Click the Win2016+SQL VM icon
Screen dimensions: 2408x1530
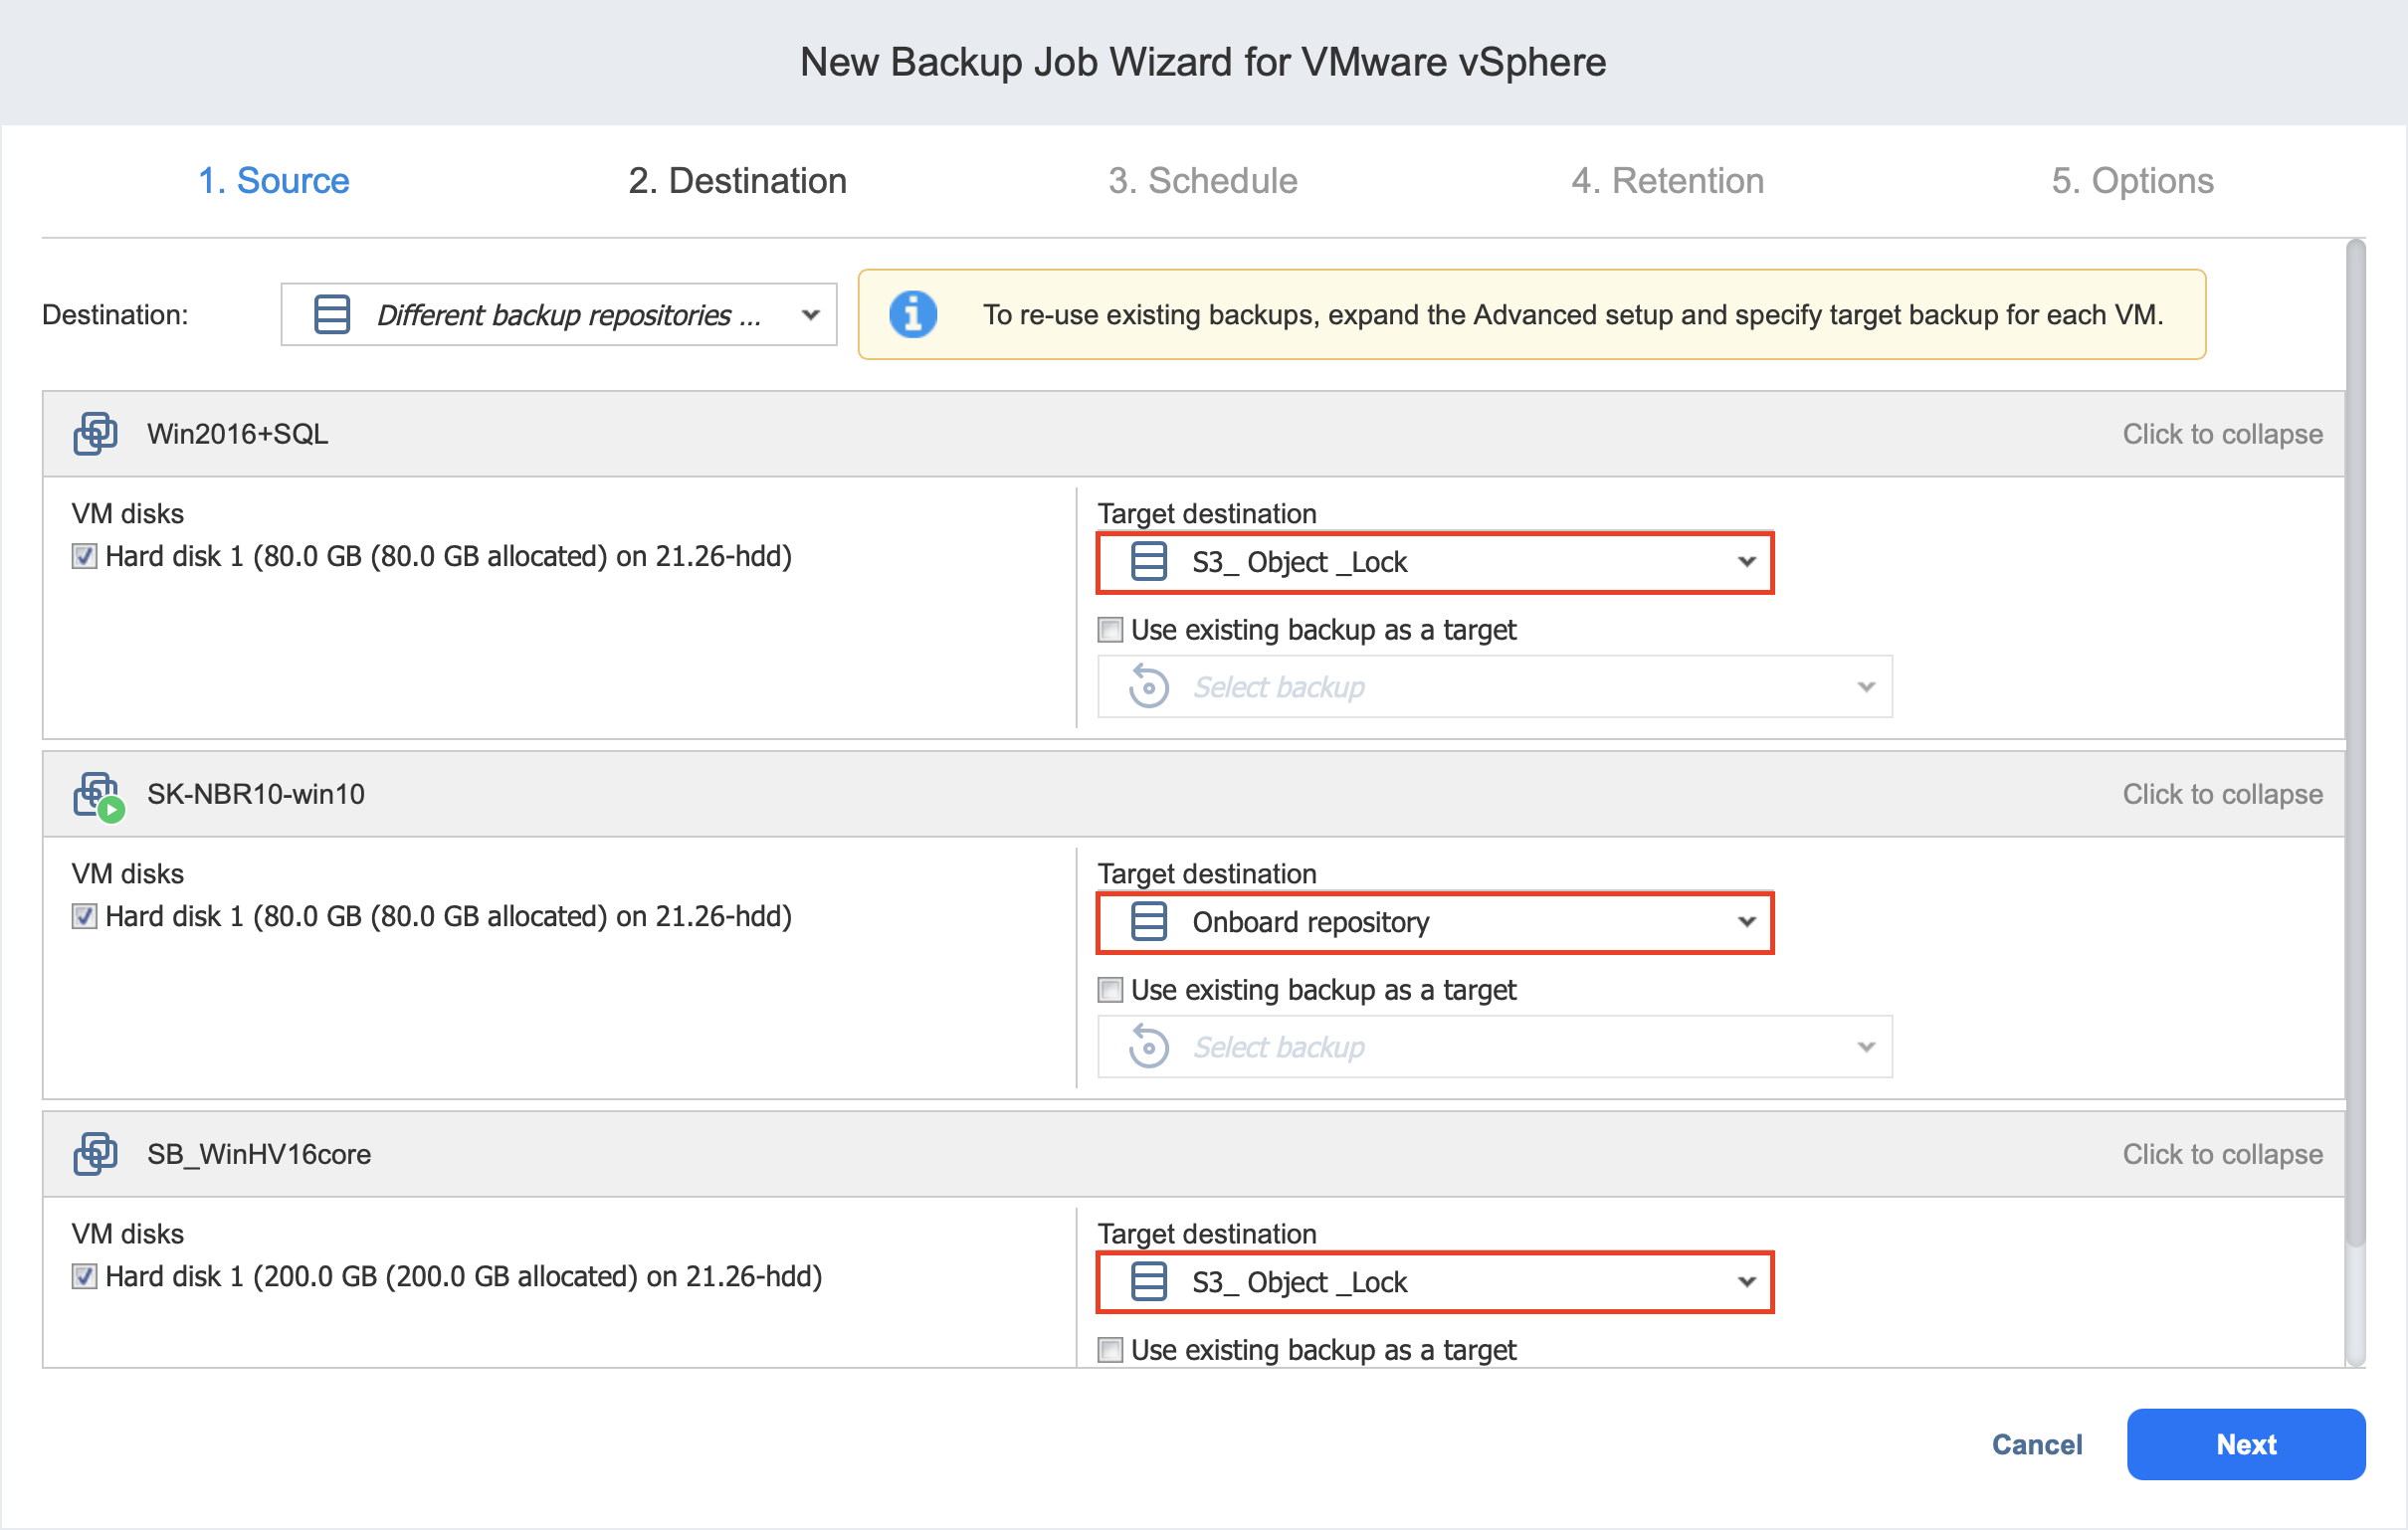(95, 434)
